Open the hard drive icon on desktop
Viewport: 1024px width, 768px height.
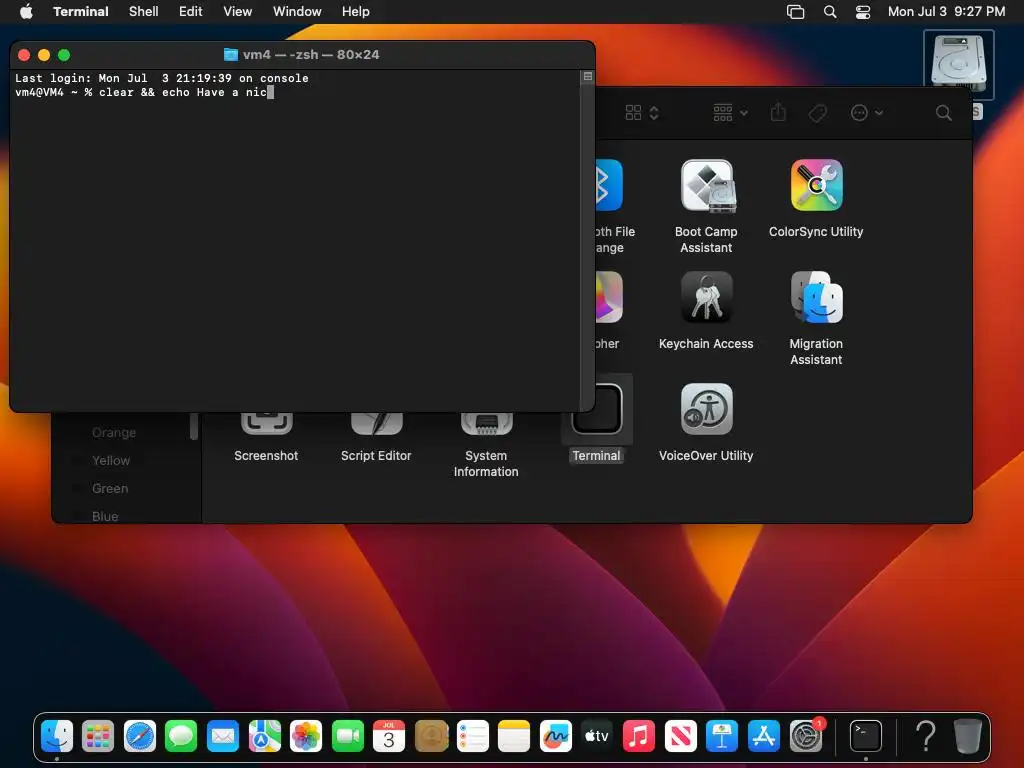point(959,64)
